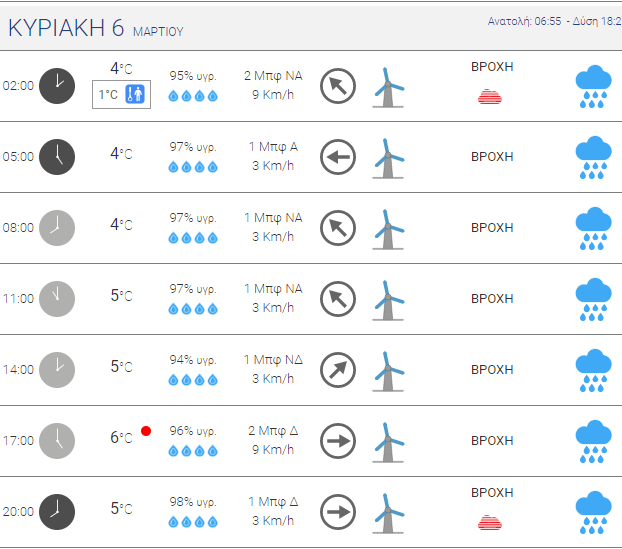Click the rain cloud icon at 05:00
The image size is (622, 549).
(593, 157)
